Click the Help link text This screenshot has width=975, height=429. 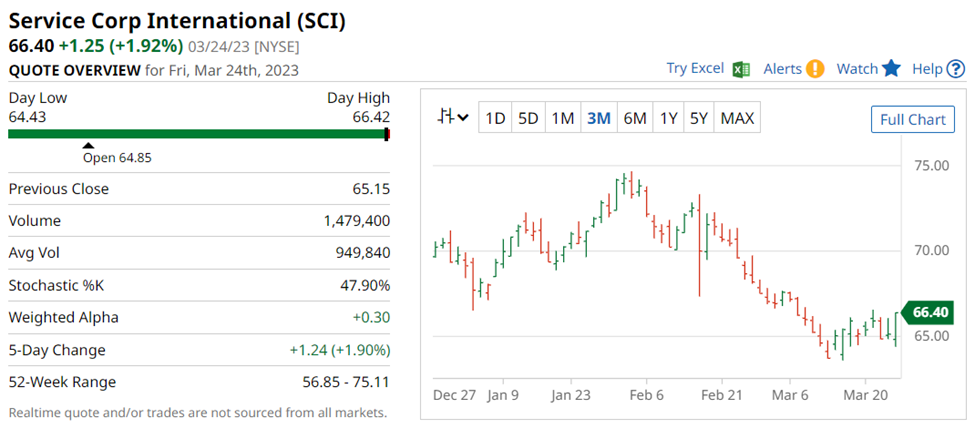click(927, 69)
